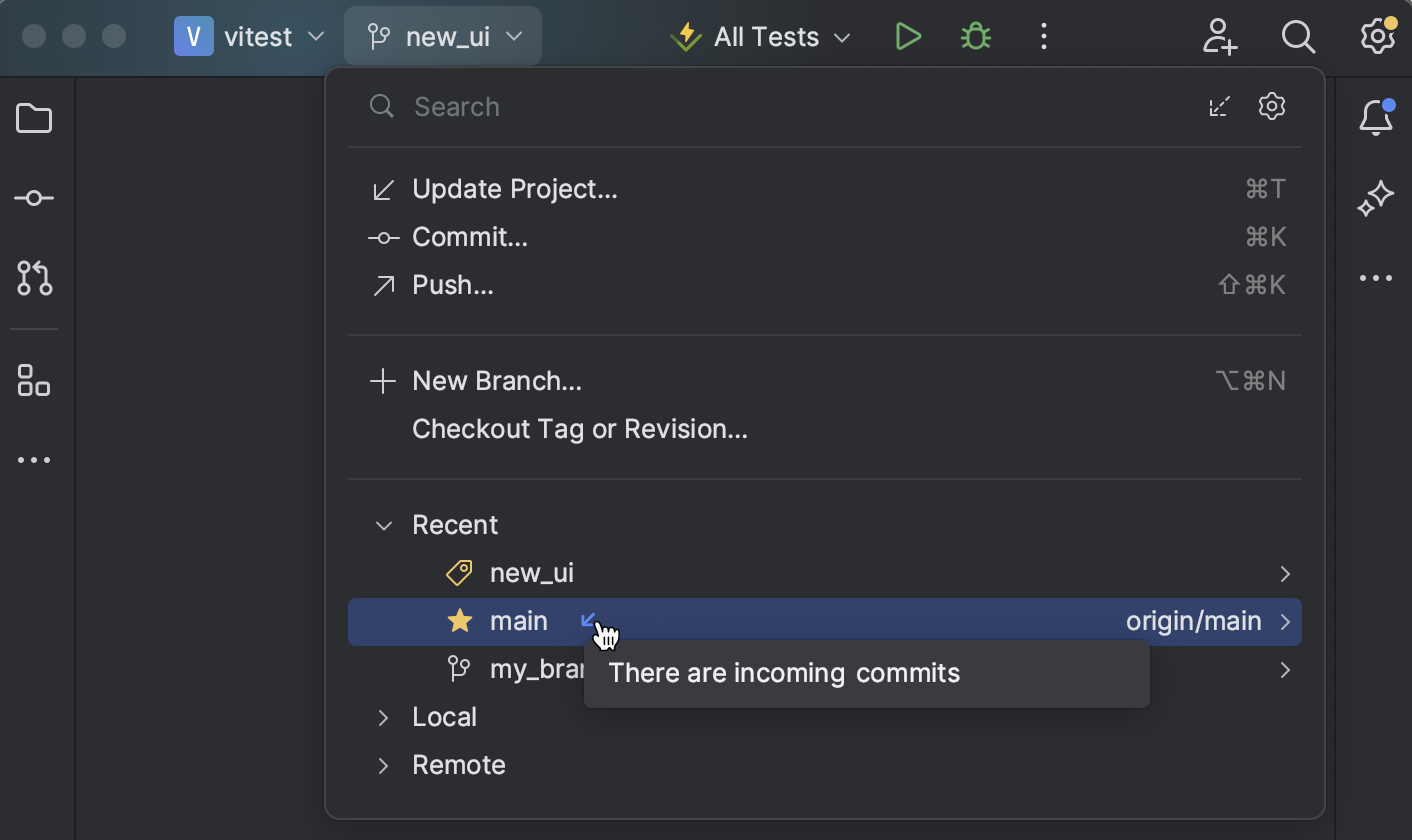Open the Project tool window
Image resolution: width=1412 pixels, height=840 pixels.
(33, 118)
